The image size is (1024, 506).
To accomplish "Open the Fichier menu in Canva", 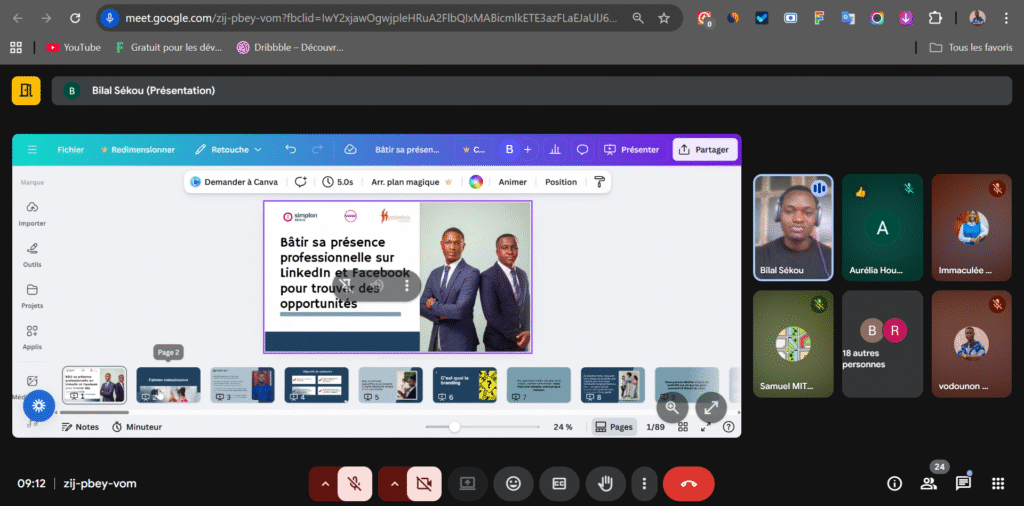I will (70, 149).
